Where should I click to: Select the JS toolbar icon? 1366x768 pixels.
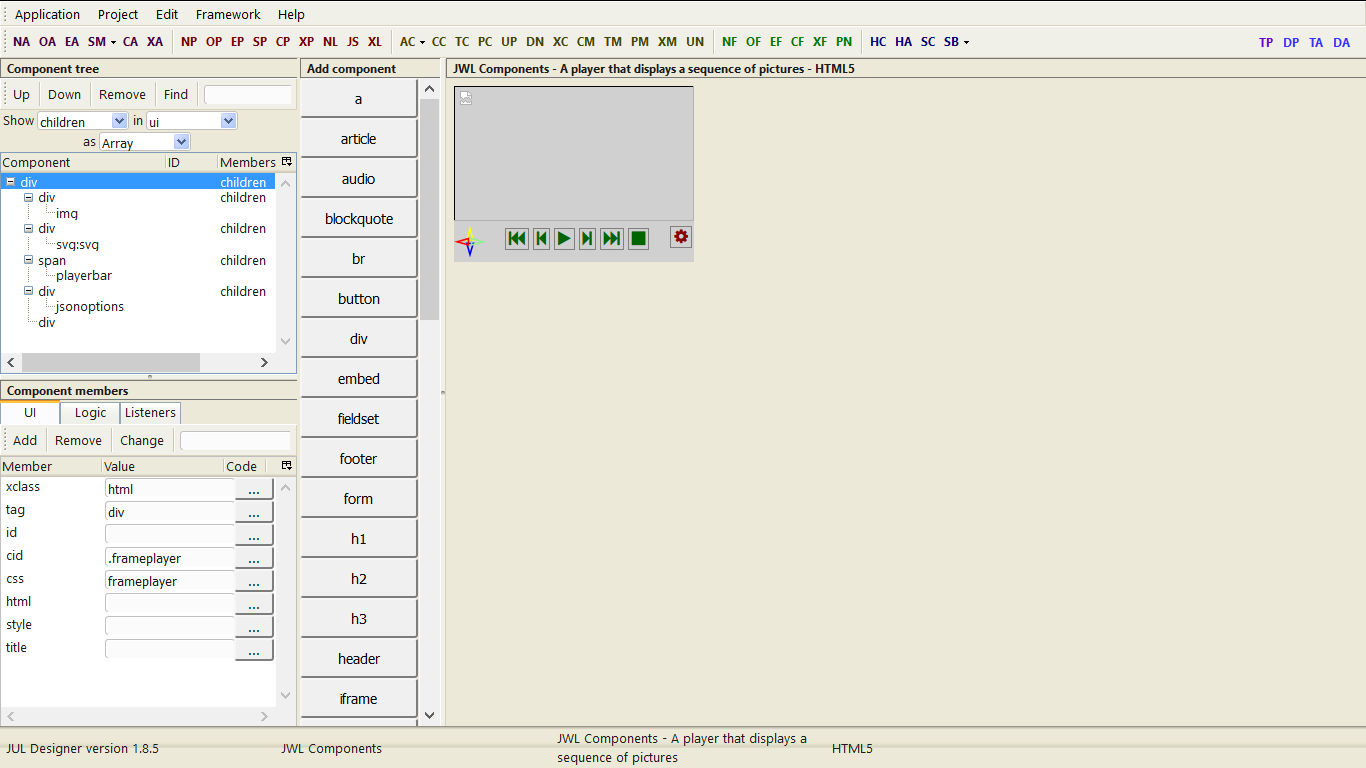(x=352, y=41)
